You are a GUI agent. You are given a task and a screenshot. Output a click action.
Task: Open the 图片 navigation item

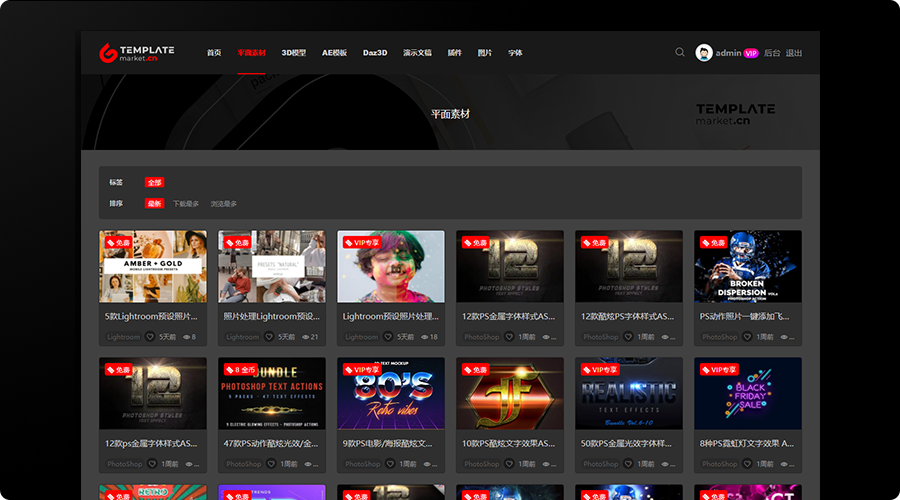point(484,53)
